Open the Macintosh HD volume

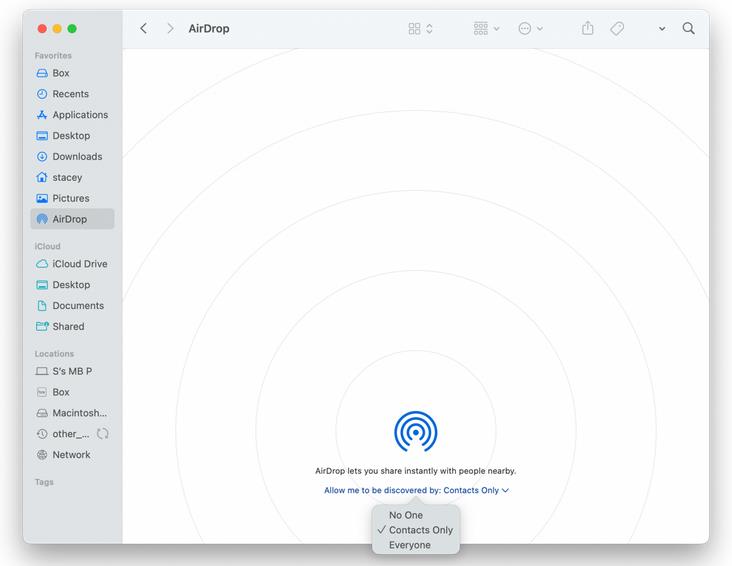coord(72,413)
